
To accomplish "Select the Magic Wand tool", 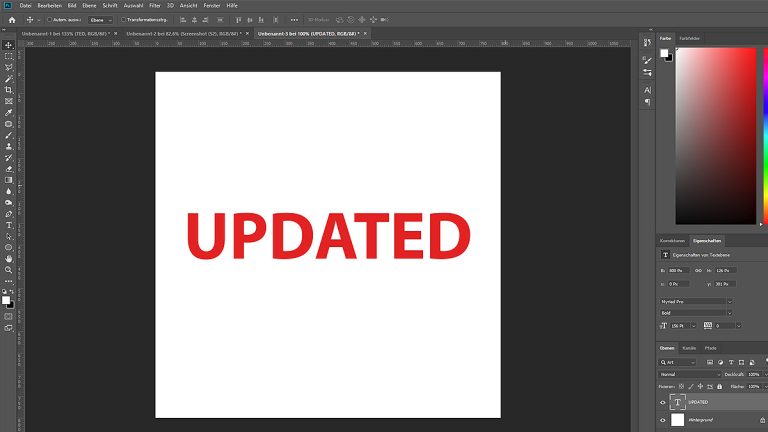I will [8, 79].
